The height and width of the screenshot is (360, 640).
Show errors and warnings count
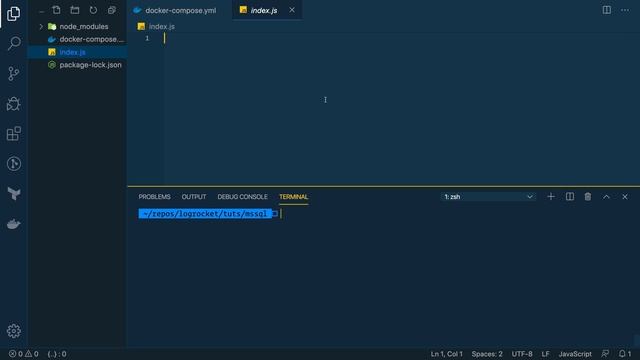tap(23, 354)
